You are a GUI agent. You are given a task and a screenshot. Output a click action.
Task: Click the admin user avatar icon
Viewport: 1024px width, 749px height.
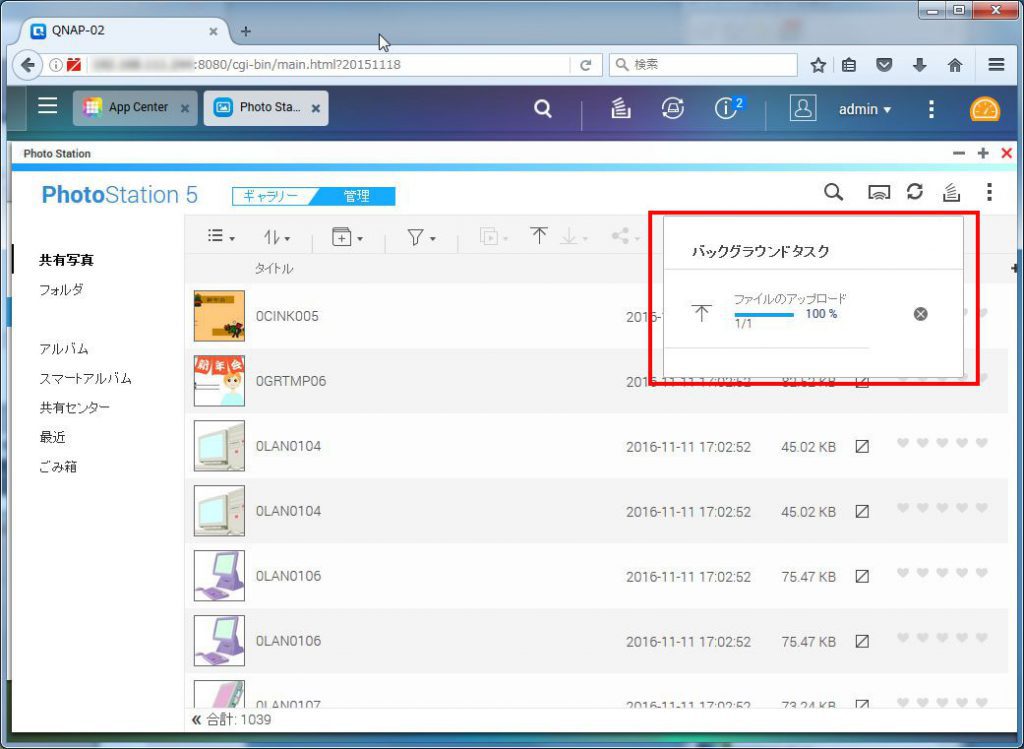pos(803,108)
